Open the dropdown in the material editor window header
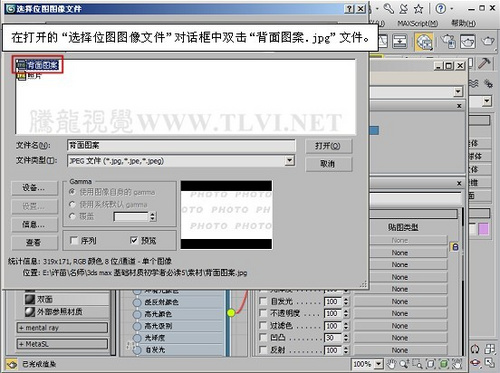500x373 pixels. (459, 91)
